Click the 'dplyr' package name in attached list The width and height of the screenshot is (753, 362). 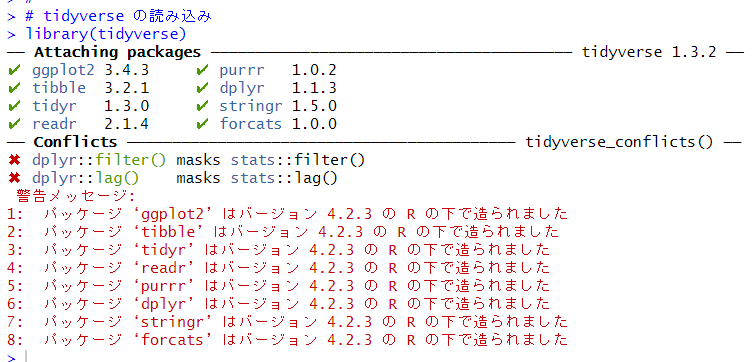pyautogui.click(x=242, y=88)
